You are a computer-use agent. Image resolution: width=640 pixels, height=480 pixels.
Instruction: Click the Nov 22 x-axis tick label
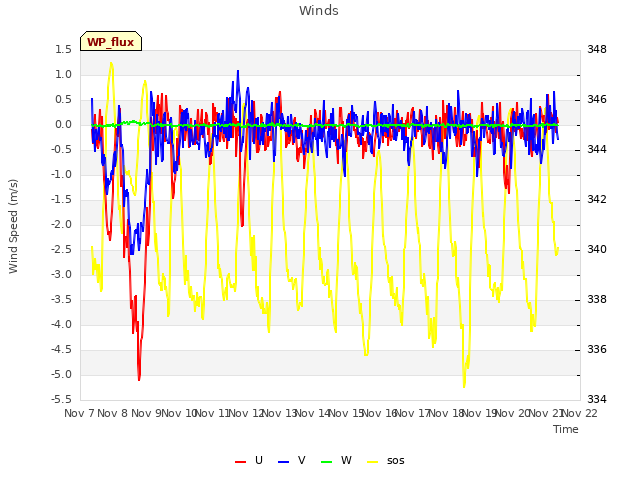(x=580, y=413)
